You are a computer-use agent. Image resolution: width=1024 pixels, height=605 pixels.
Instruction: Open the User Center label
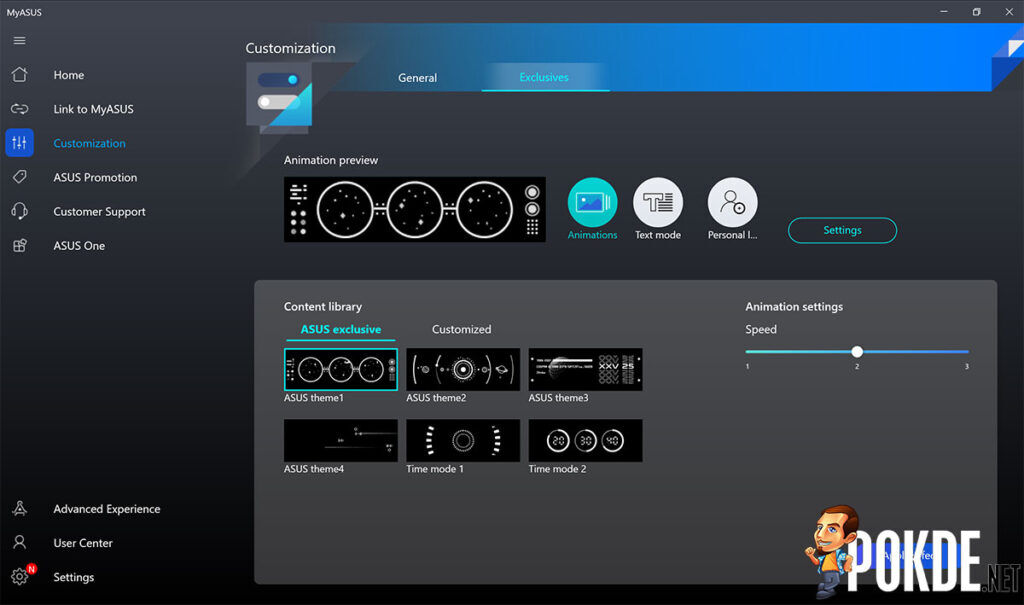pyautogui.click(x=83, y=543)
